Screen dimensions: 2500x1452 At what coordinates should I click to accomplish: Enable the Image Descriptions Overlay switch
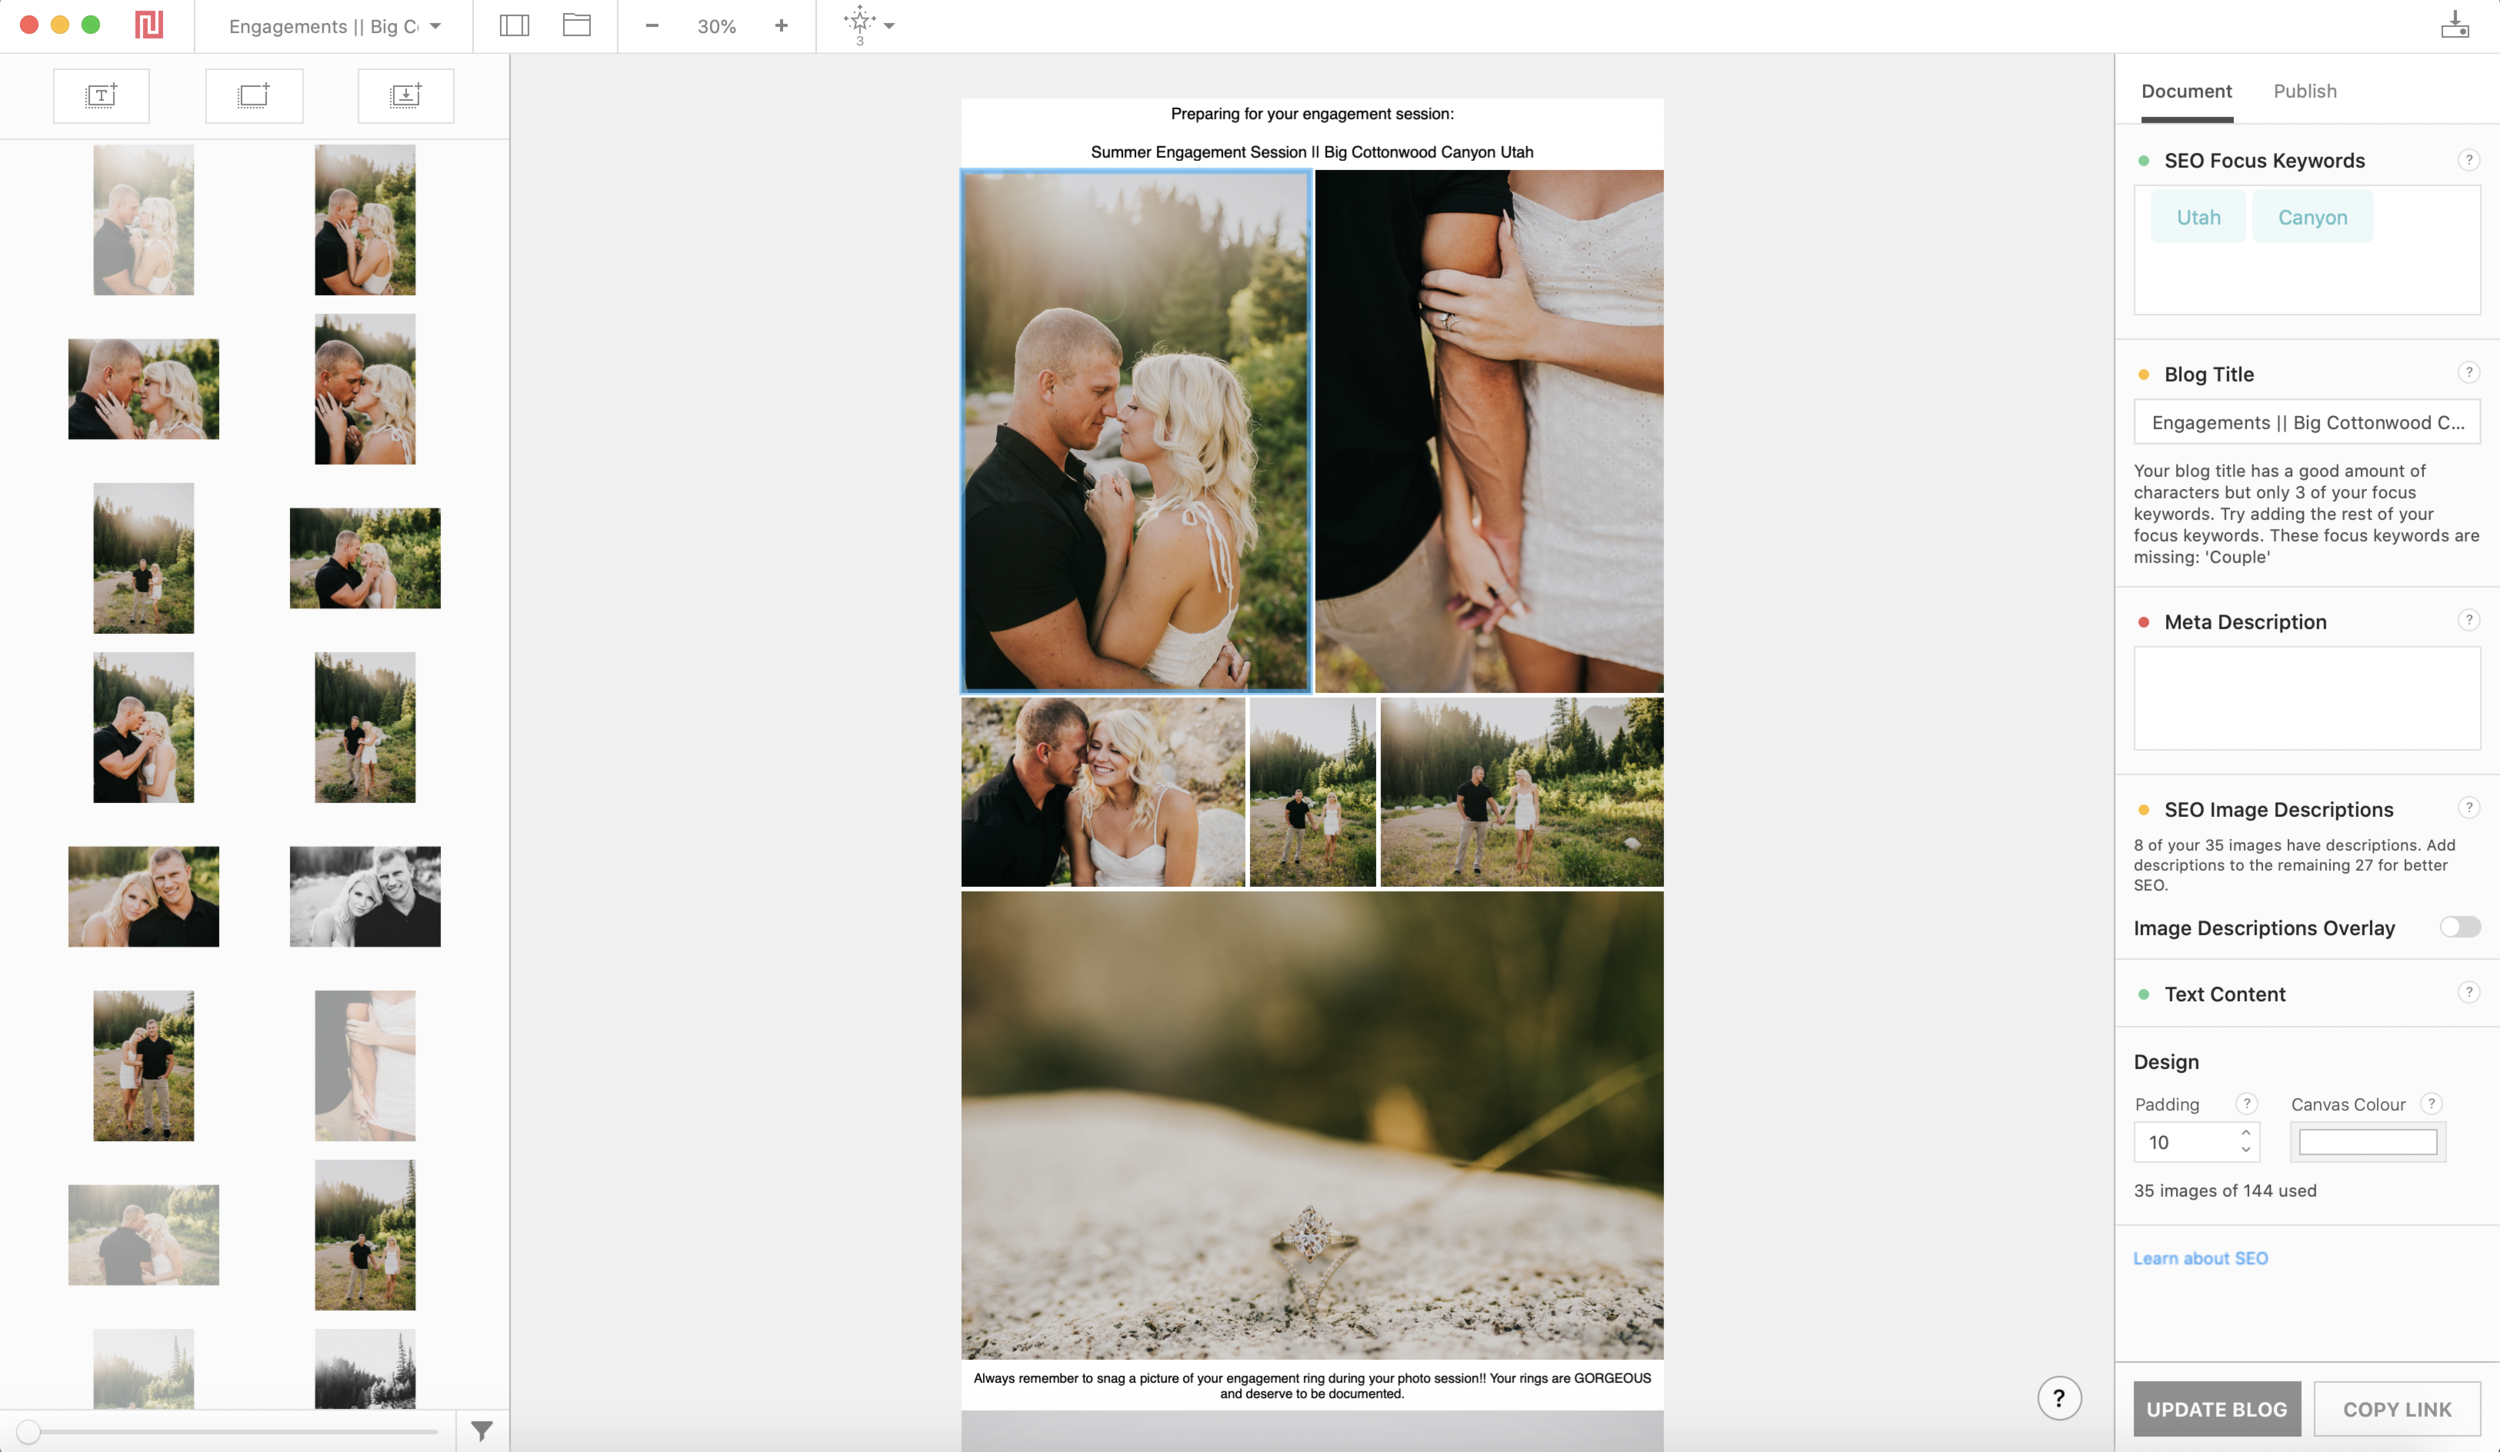[2459, 927]
